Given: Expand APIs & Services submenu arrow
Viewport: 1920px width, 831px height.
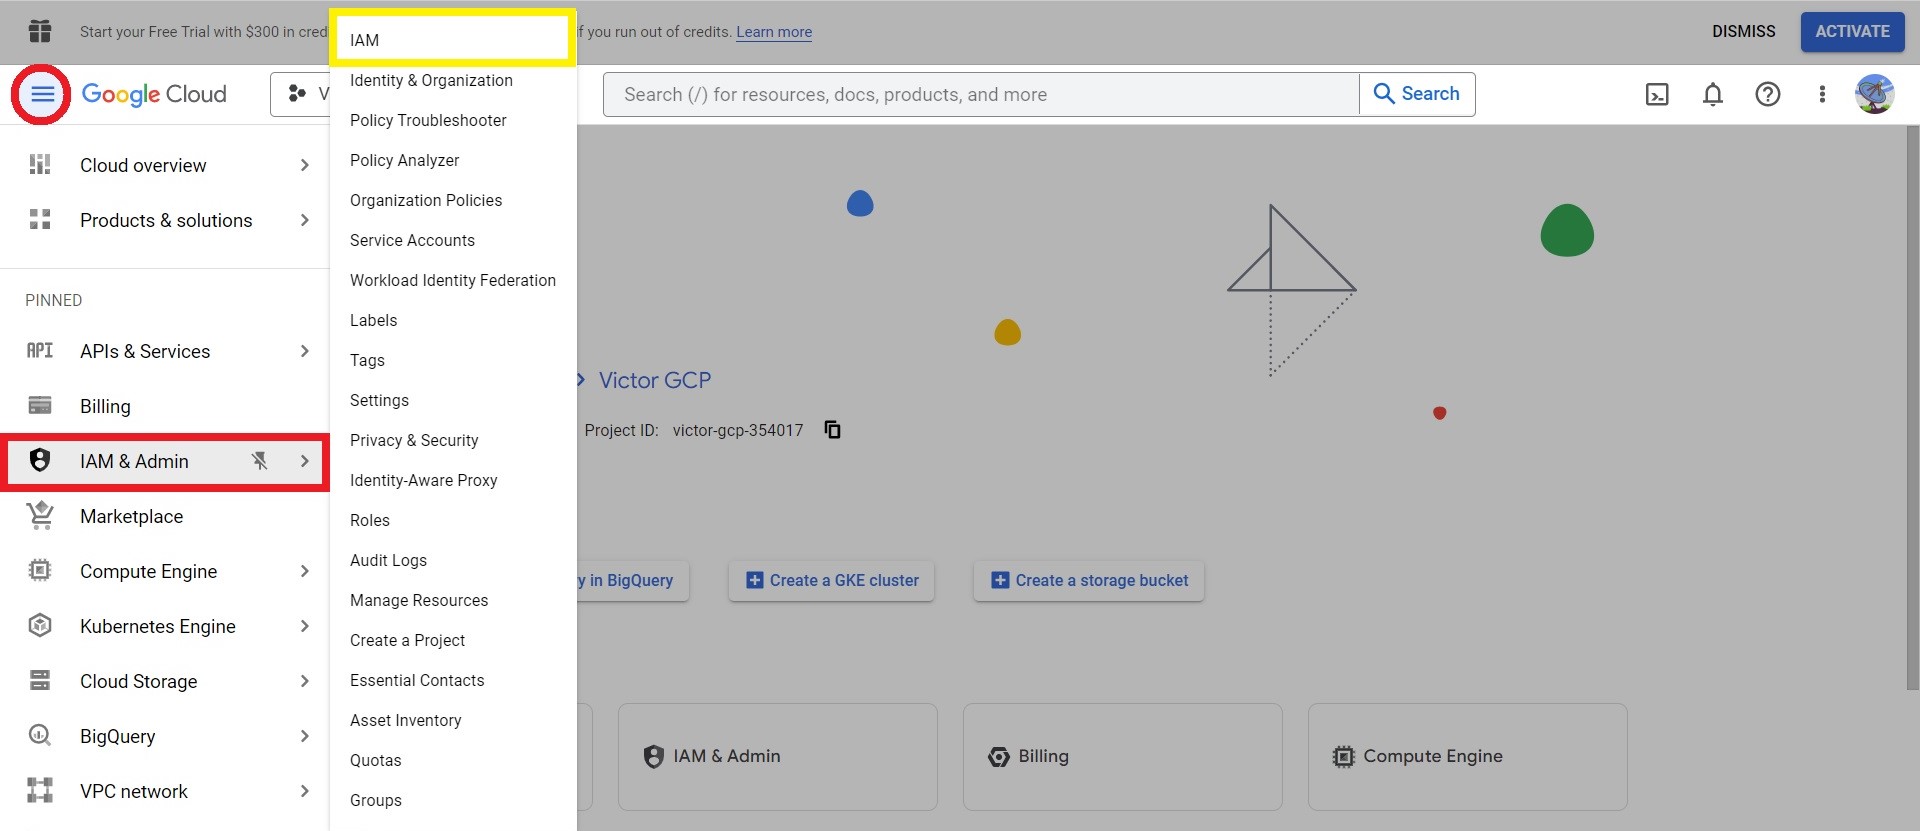Looking at the screenshot, I should [x=305, y=351].
